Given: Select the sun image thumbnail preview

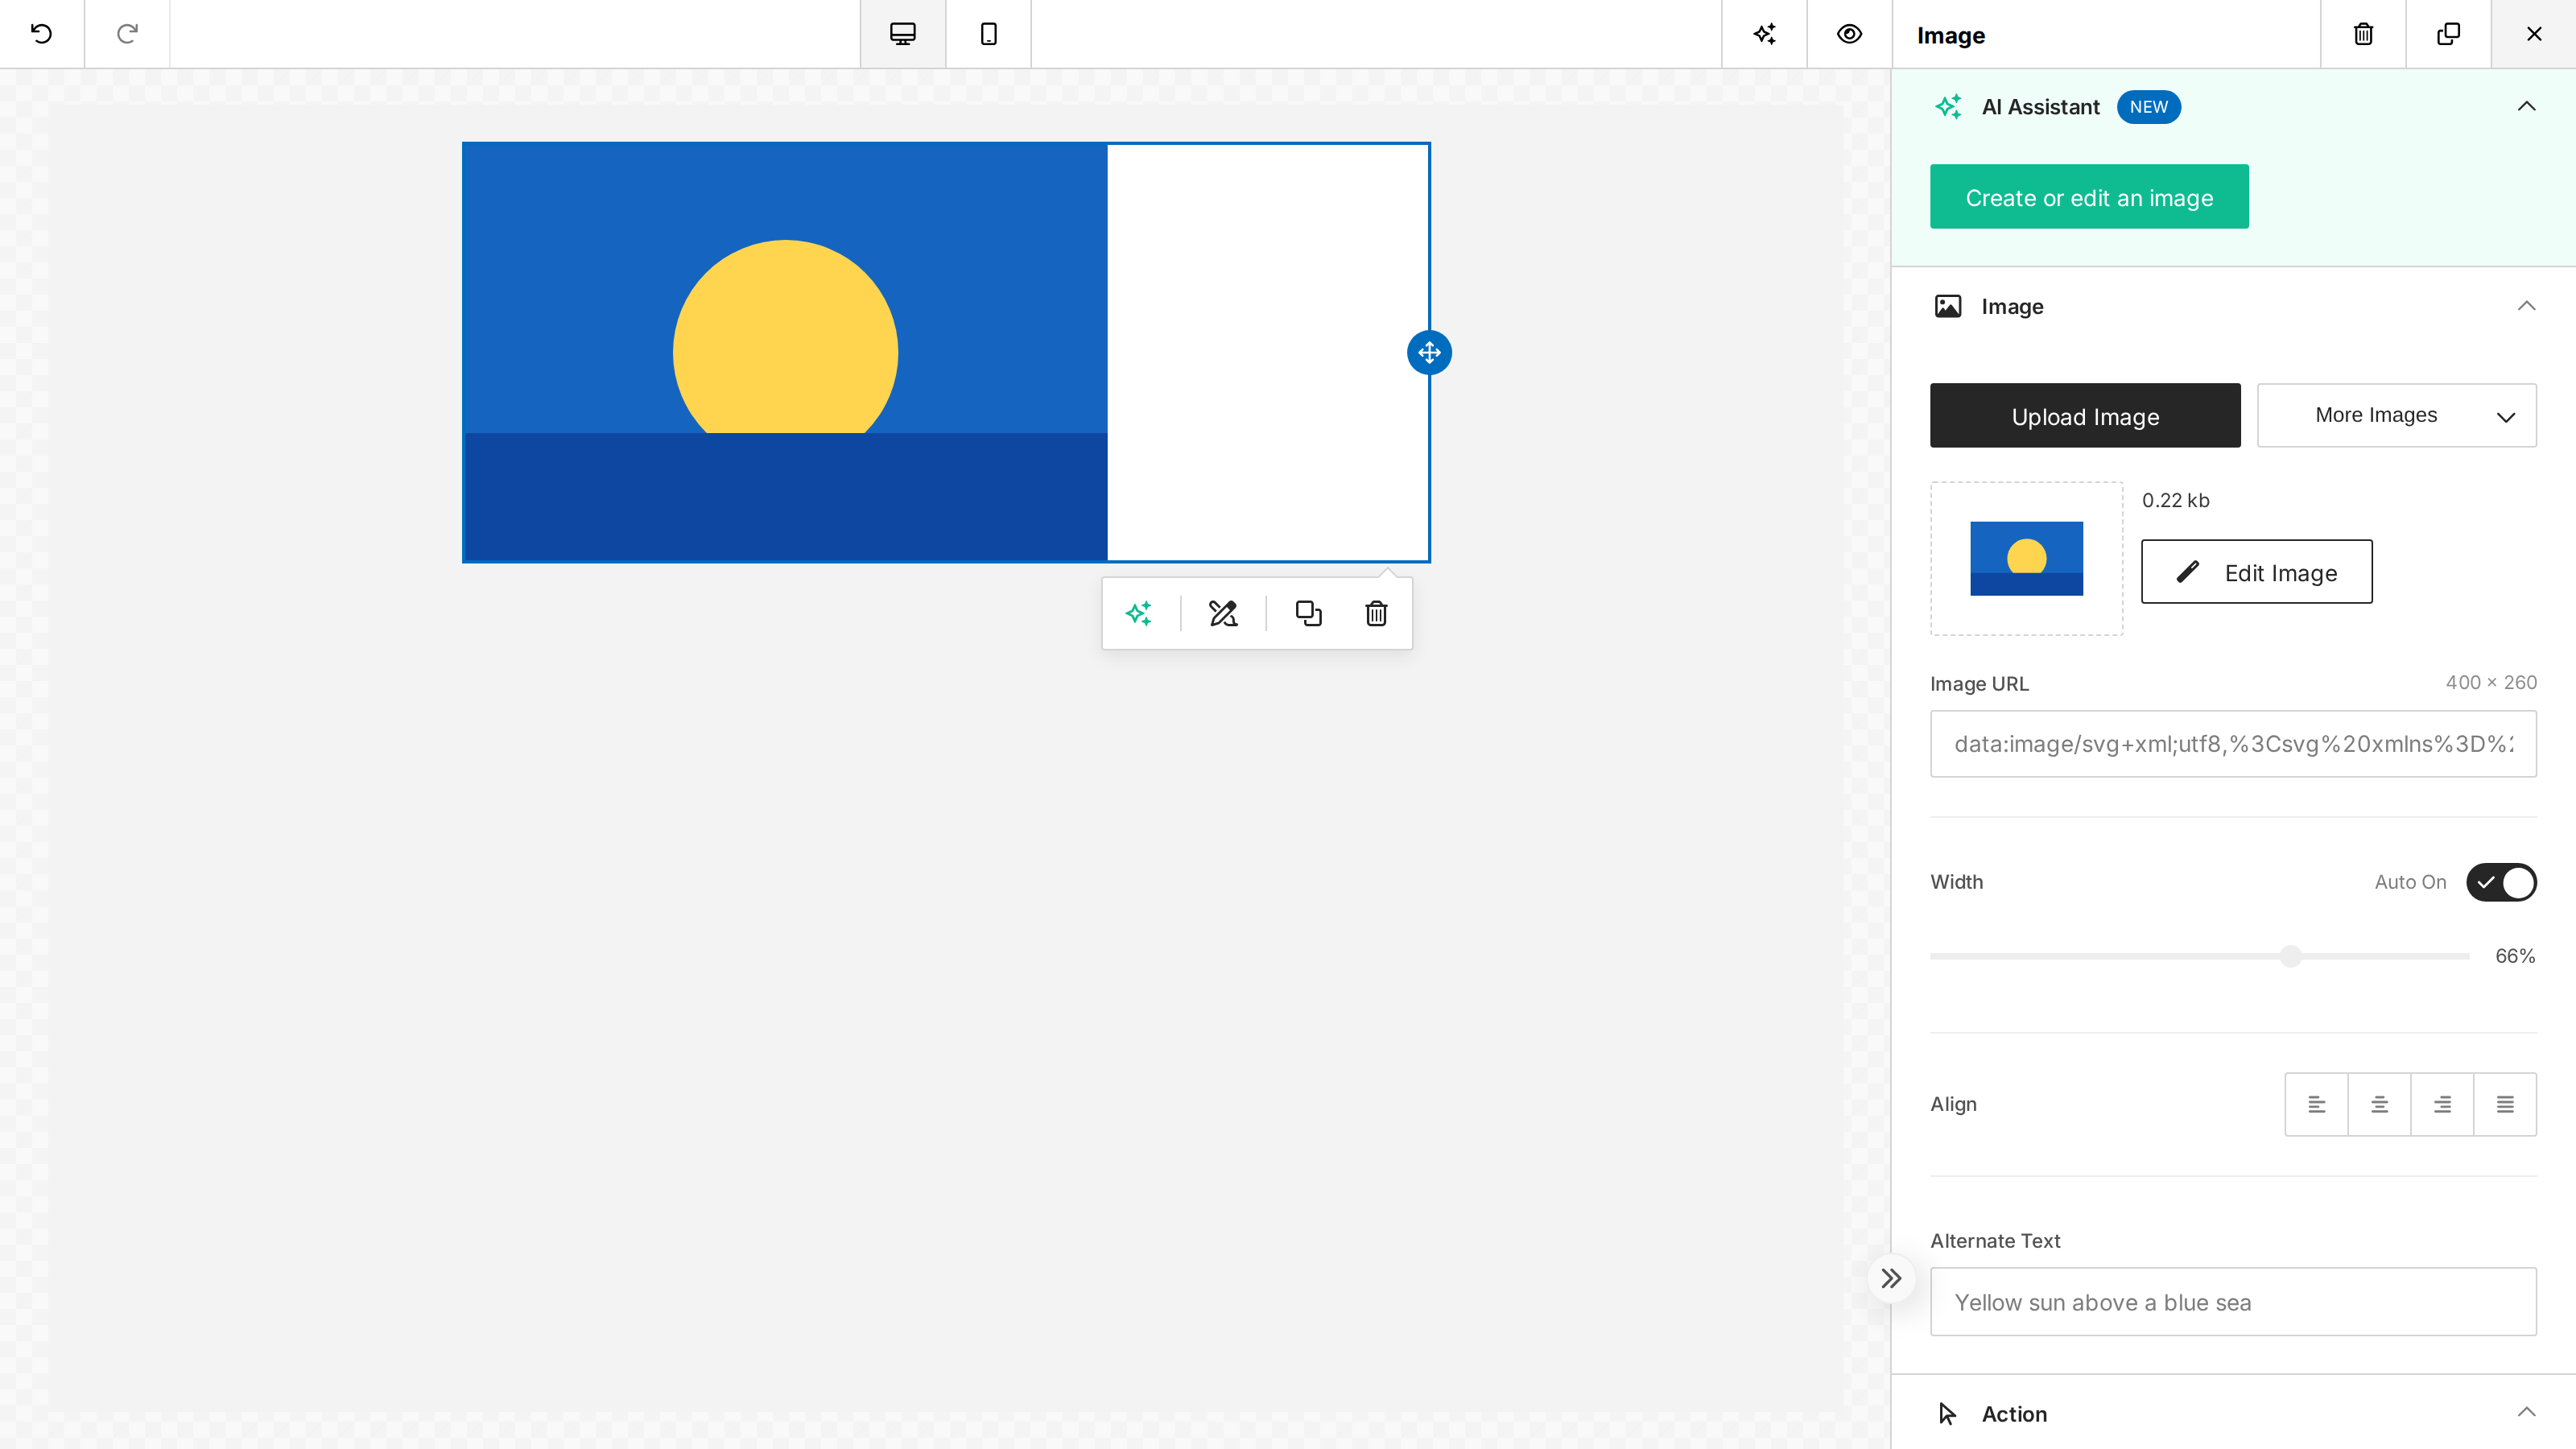Looking at the screenshot, I should 2026,558.
